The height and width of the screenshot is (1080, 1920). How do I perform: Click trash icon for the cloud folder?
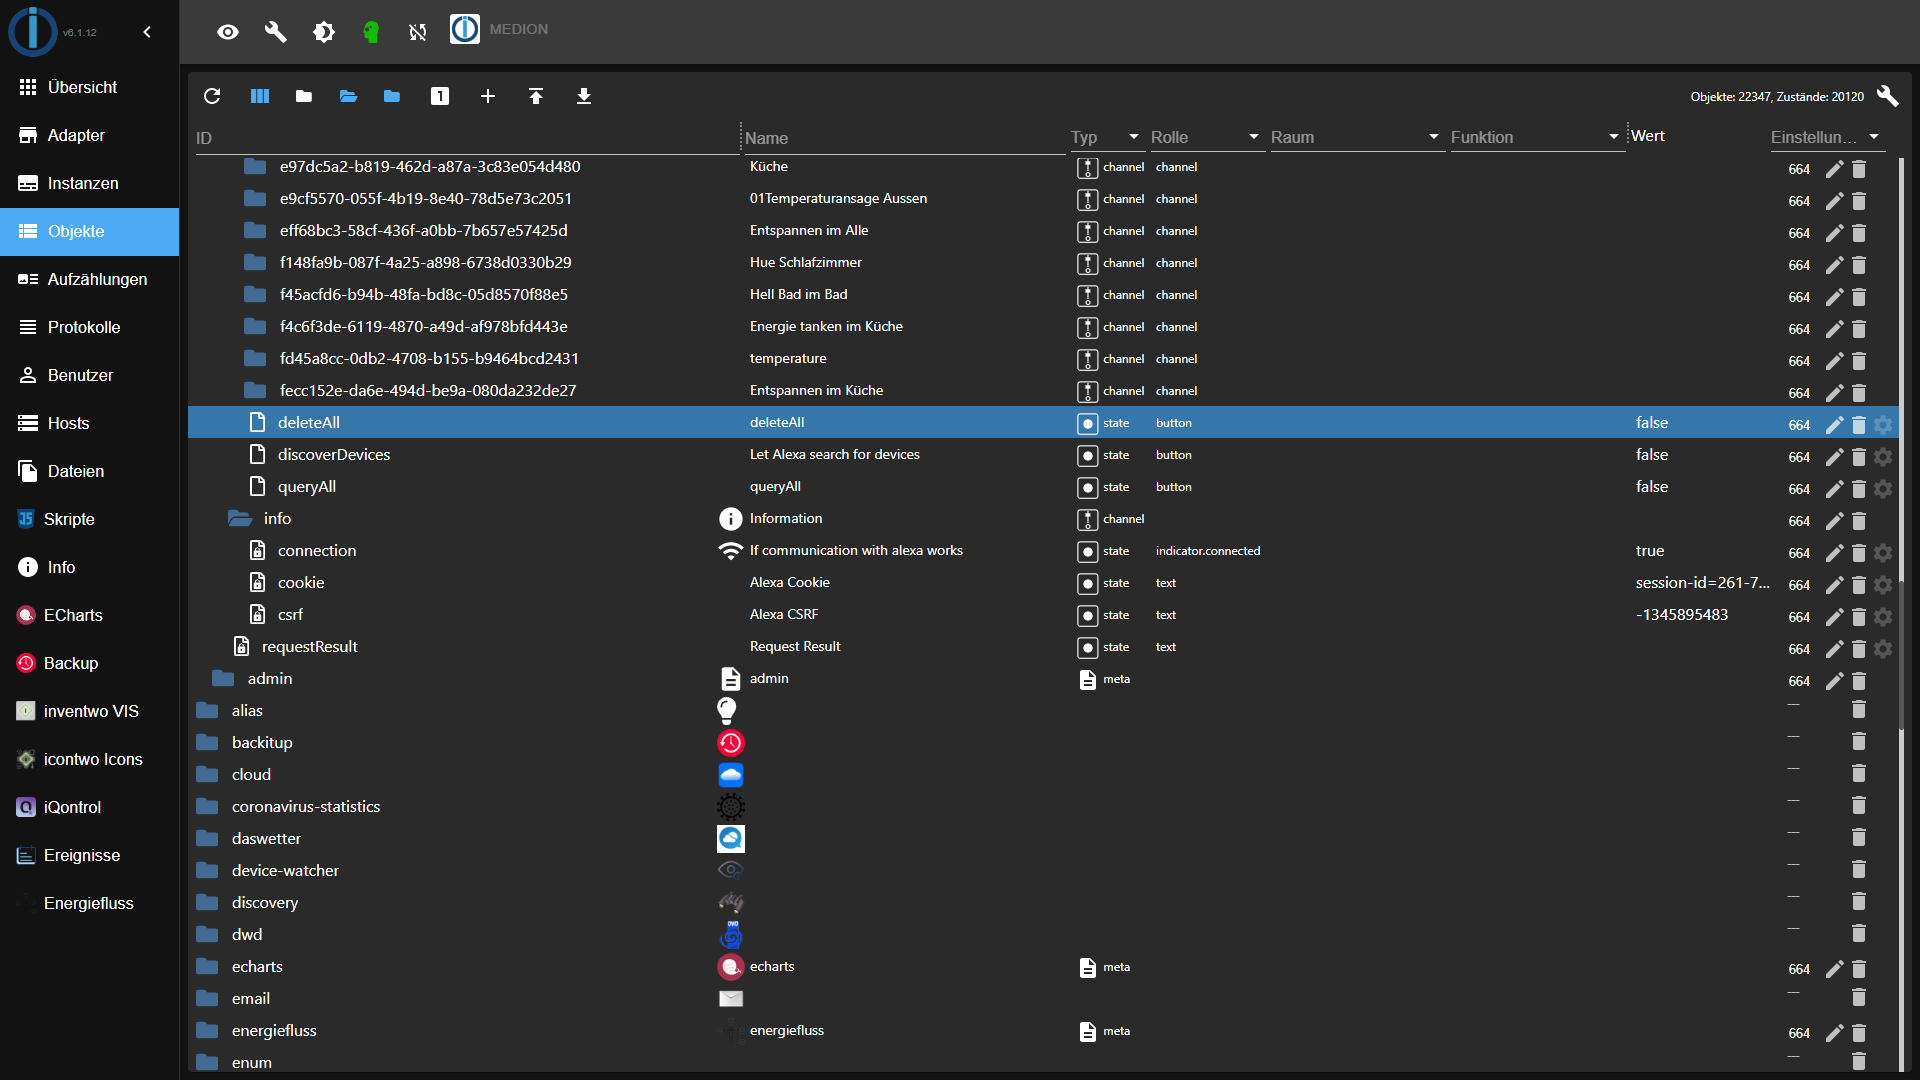pyautogui.click(x=1859, y=773)
